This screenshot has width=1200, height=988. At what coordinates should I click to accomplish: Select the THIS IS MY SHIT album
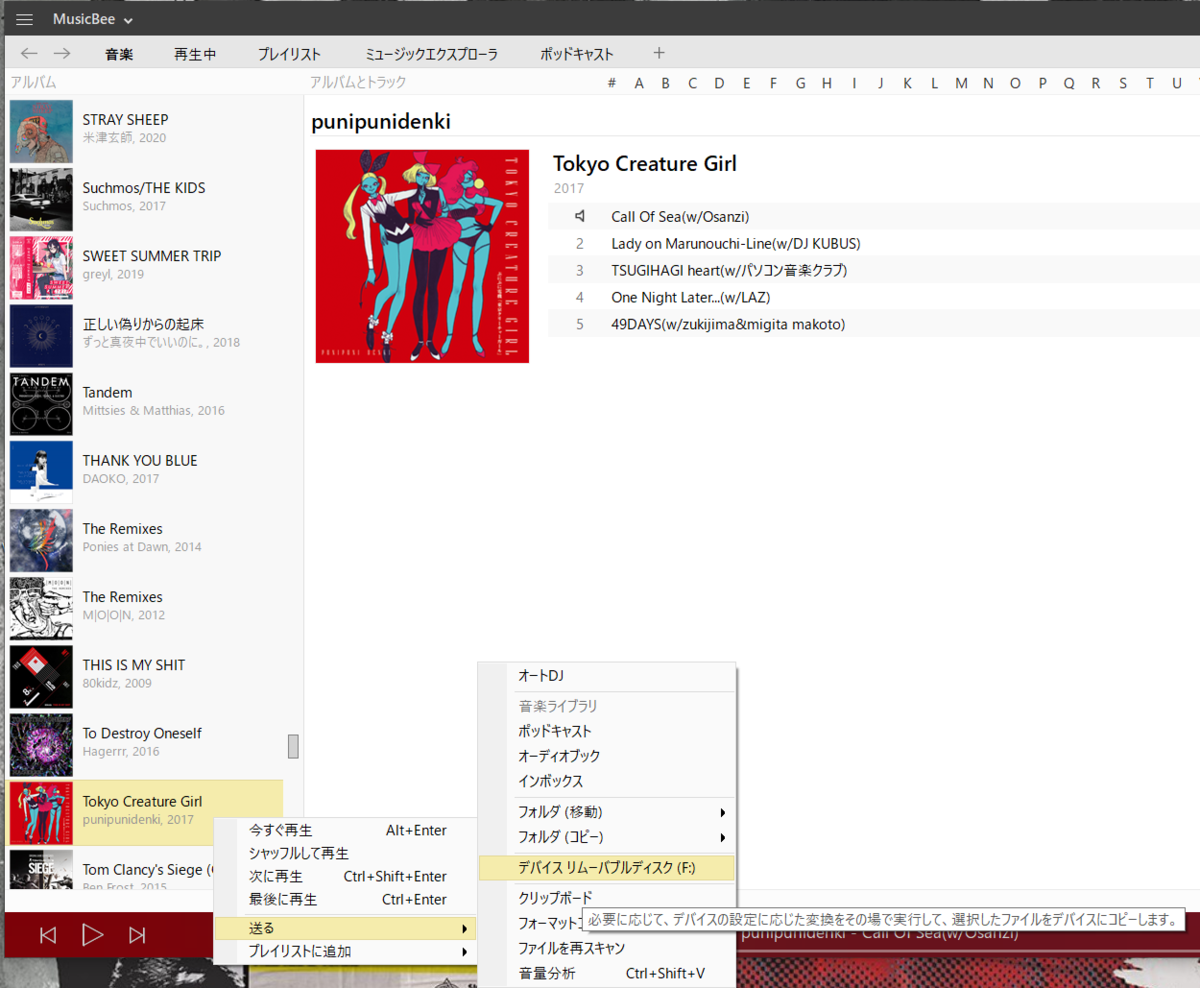(146, 676)
